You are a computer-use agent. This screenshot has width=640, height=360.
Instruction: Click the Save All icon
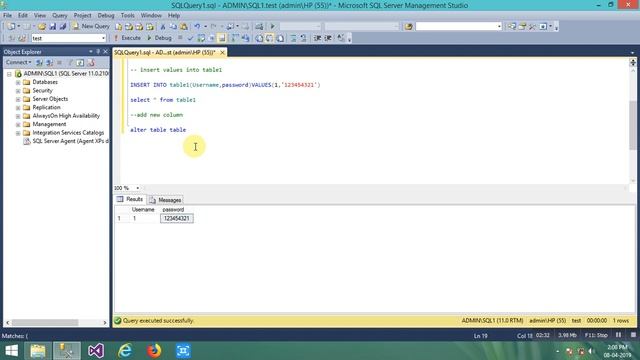tap(63, 26)
